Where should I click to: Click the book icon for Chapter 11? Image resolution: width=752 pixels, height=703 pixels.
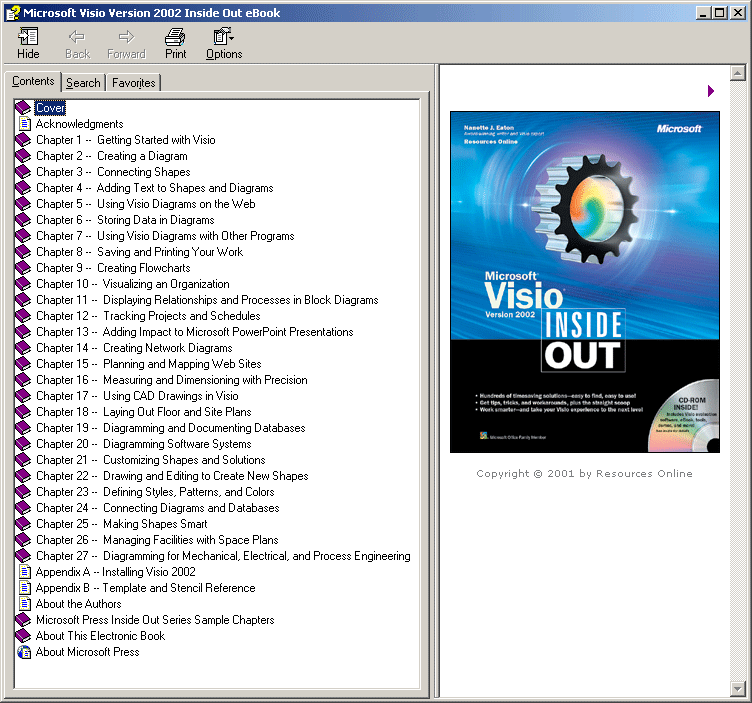pyautogui.click(x=23, y=300)
